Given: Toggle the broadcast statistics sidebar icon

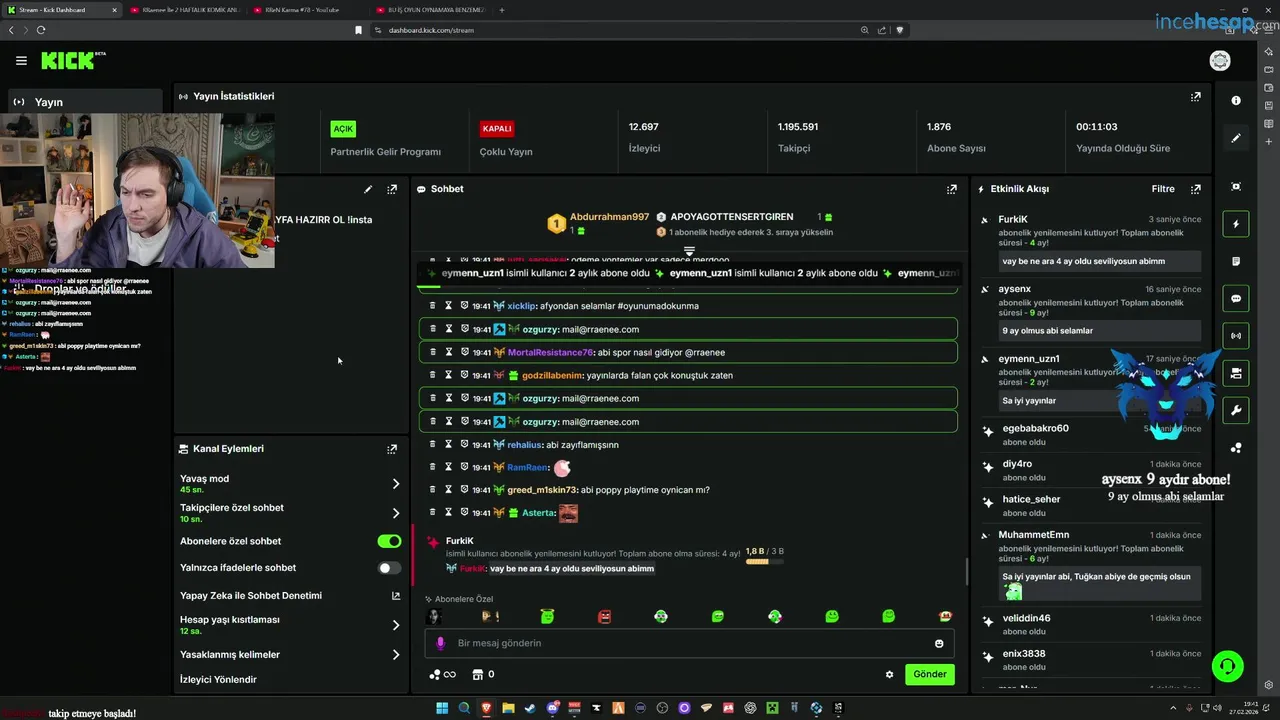Looking at the screenshot, I should click(1236, 336).
